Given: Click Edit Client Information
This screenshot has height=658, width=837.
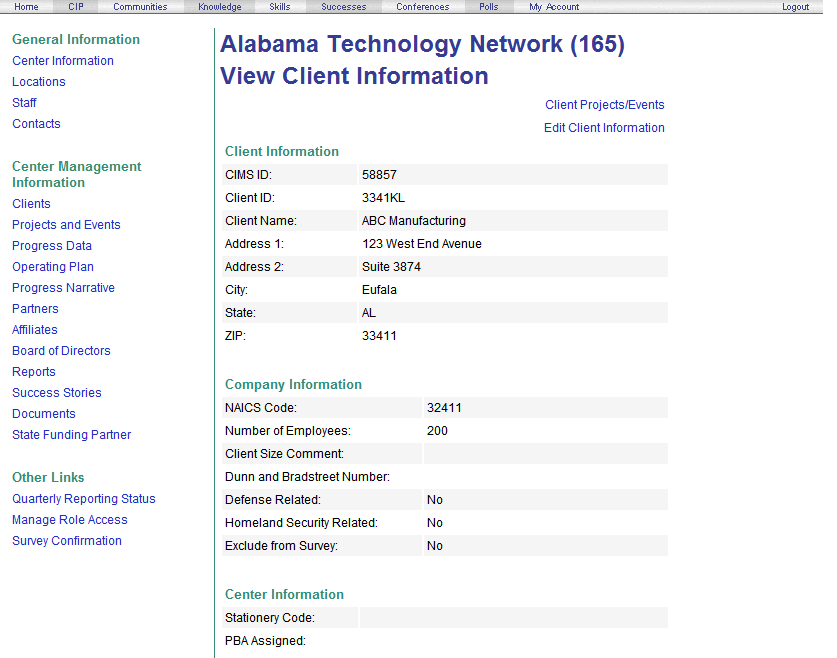Looking at the screenshot, I should pyautogui.click(x=604, y=128).
